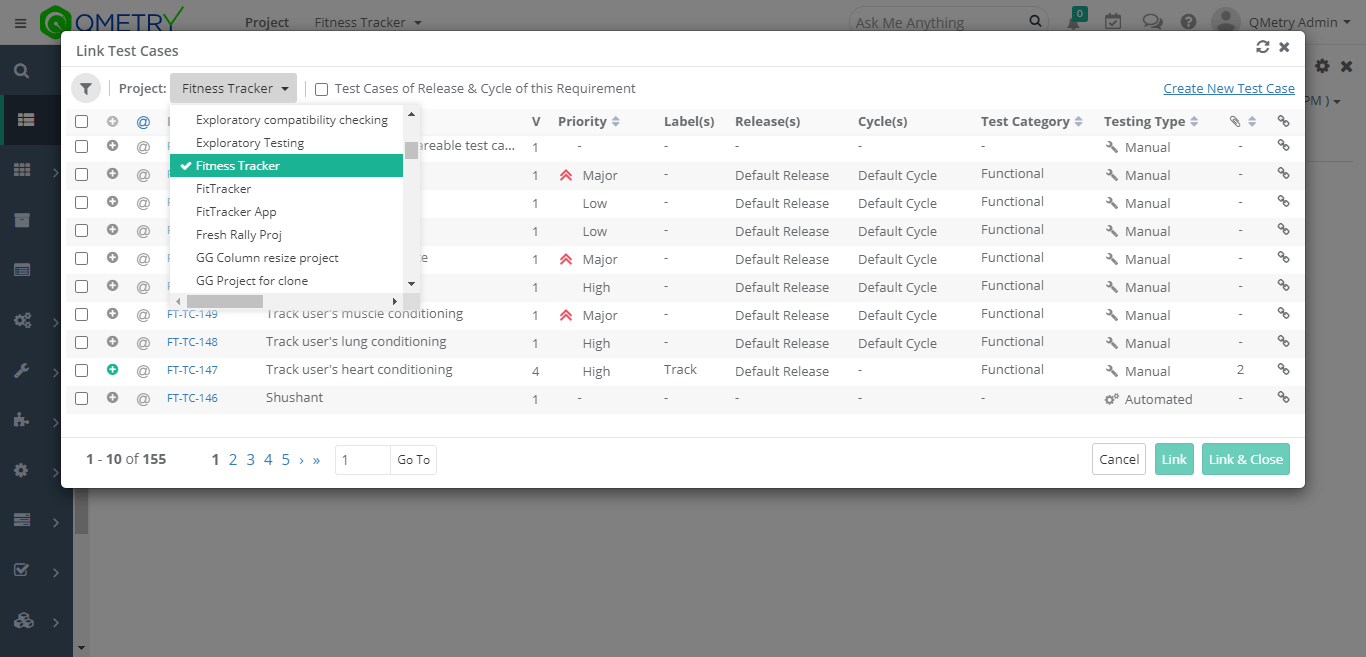Check the box in the first table row
Screen dimensions: 1366x657
[x=82, y=146]
